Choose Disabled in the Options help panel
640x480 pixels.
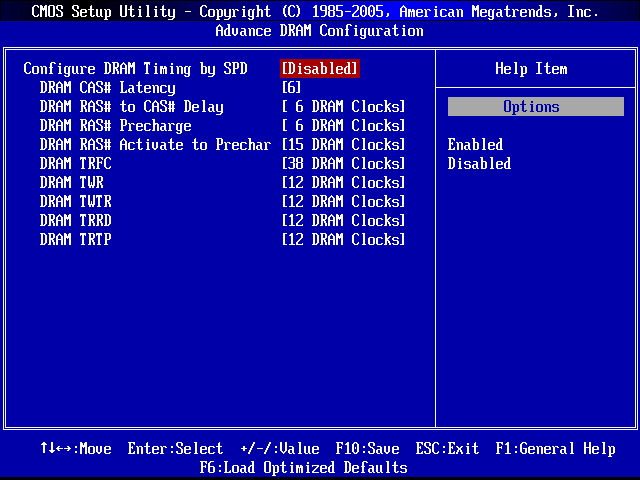479,164
